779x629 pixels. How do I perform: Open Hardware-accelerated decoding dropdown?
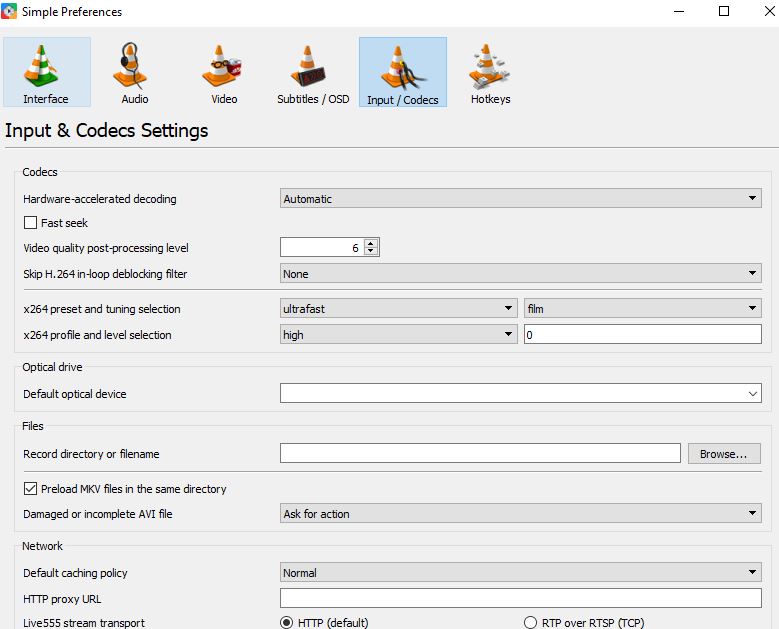point(521,199)
